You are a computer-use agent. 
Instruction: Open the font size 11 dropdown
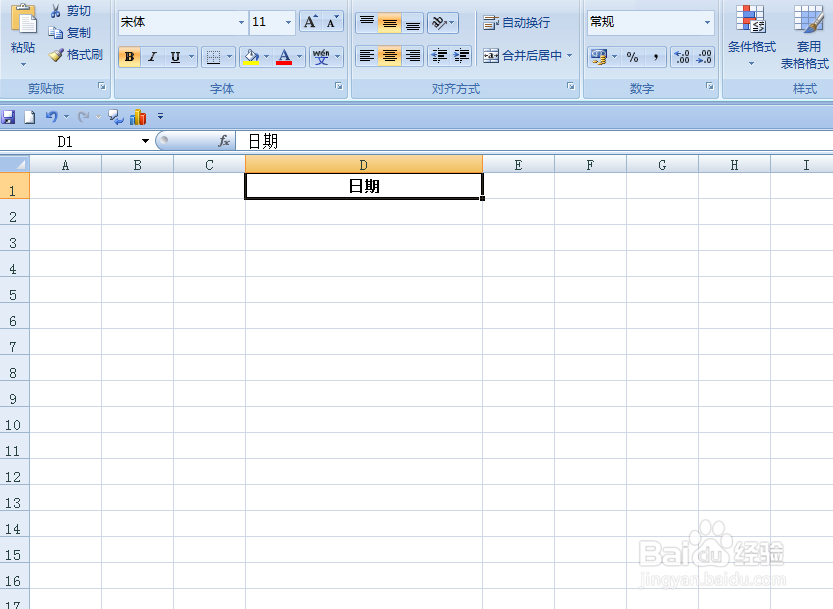pyautogui.click(x=288, y=22)
